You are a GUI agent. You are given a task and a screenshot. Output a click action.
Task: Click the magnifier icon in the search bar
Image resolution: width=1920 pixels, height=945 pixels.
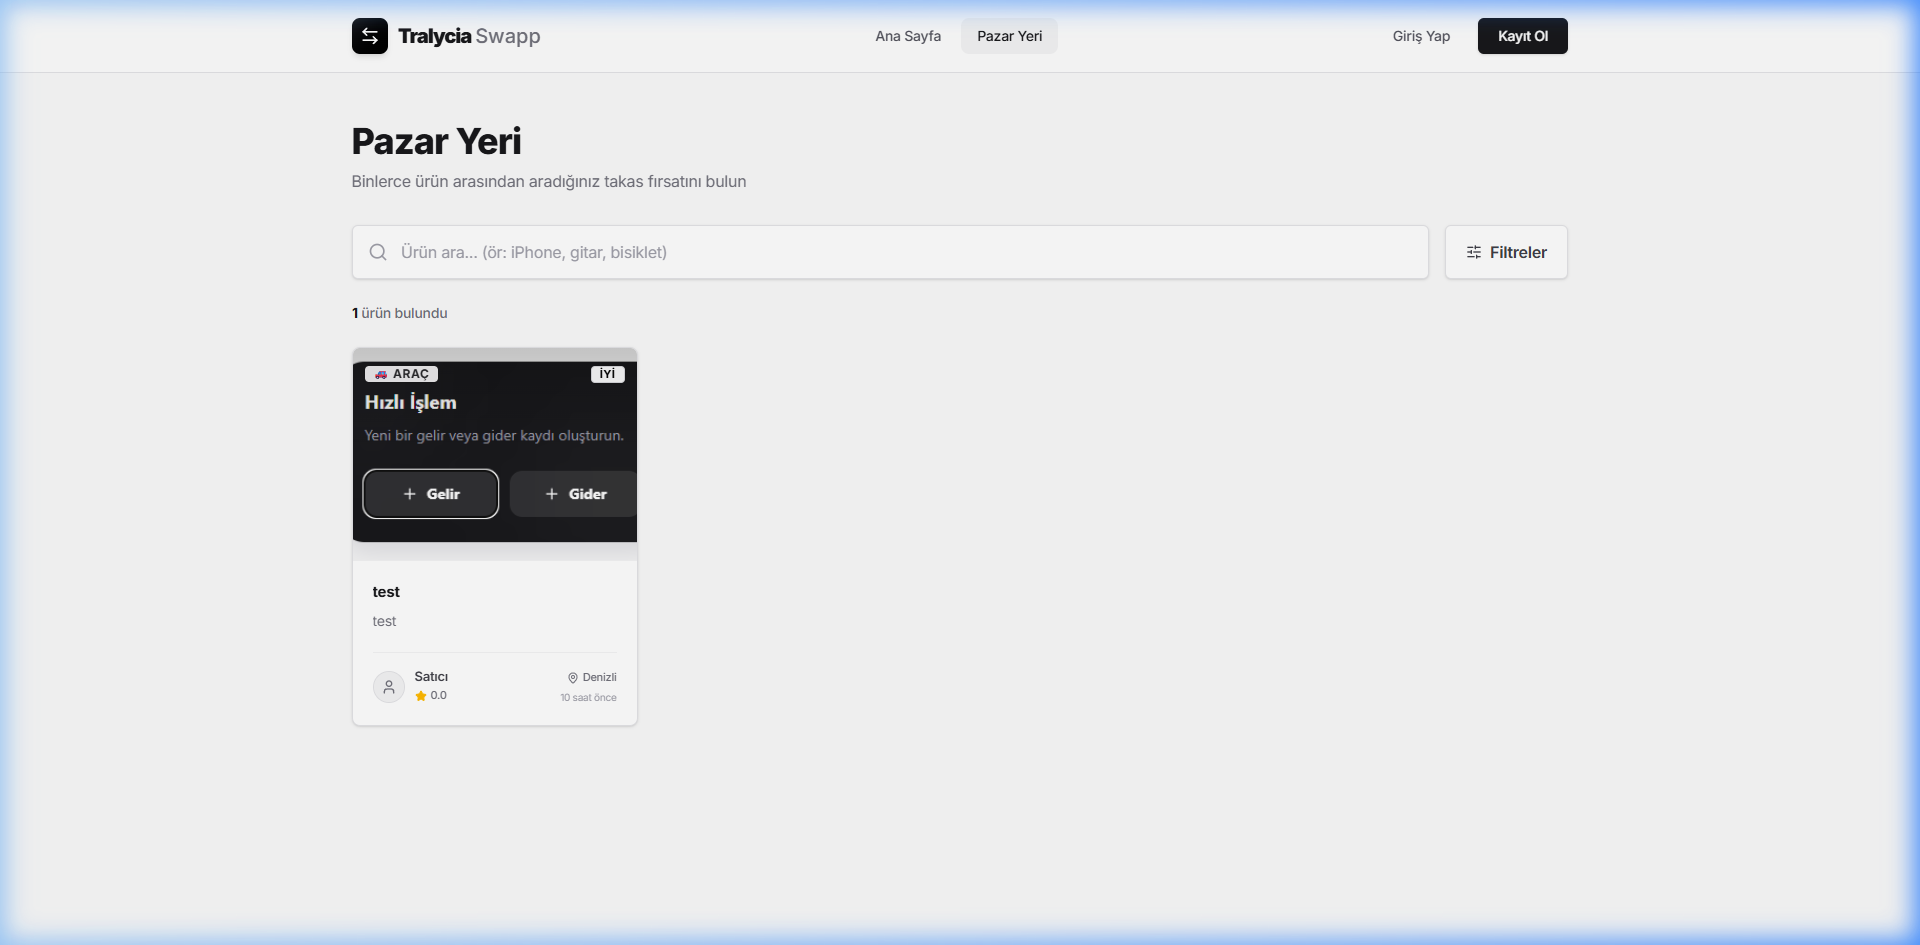tap(378, 252)
